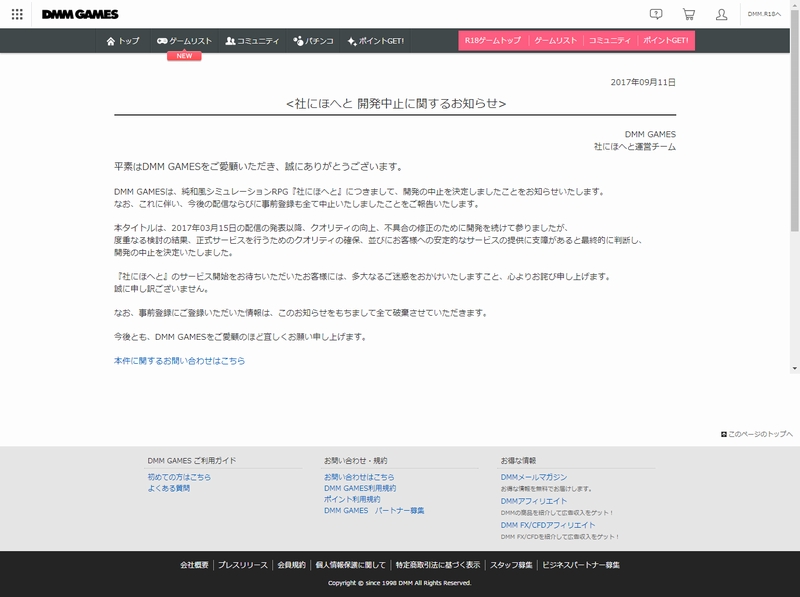Open 特定商取引法に基づく表示 footer link
The width and height of the screenshot is (800, 597).
438,565
